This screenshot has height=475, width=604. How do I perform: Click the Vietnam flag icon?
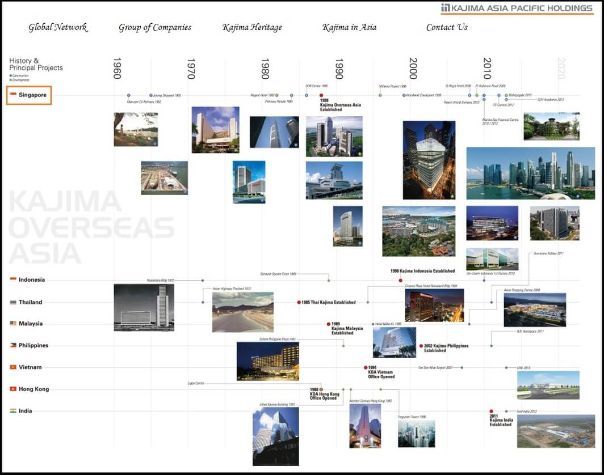coord(13,367)
